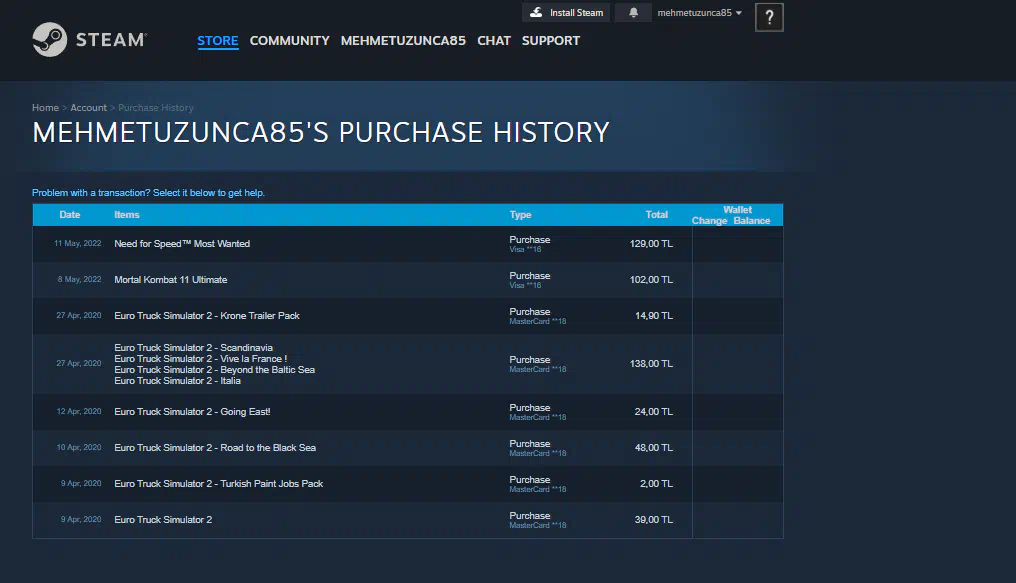Image resolution: width=1016 pixels, height=583 pixels.
Task: Select Euro Truck Simulator 2 - Vive la France item
Action: click(200, 359)
